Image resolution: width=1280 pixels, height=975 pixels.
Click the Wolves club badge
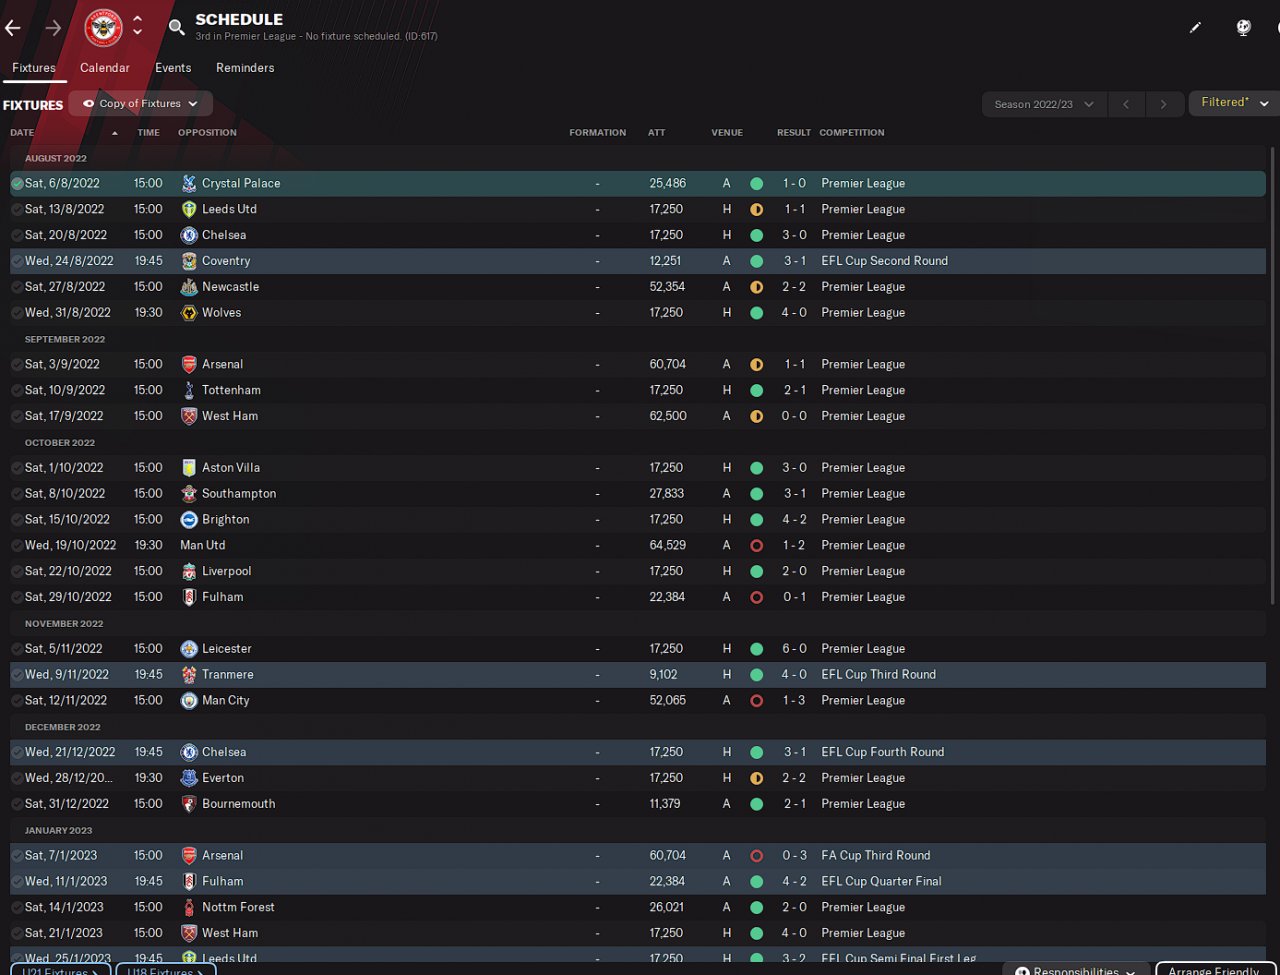point(189,313)
